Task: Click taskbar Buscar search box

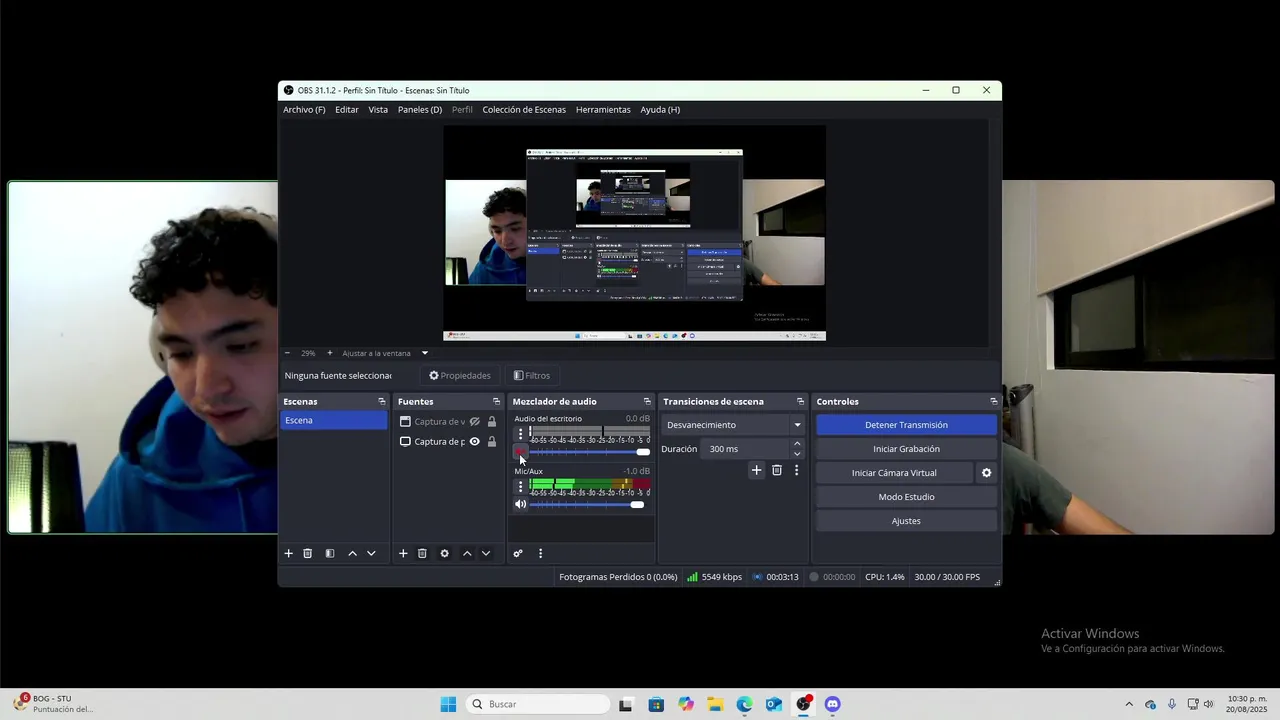Action: pyautogui.click(x=538, y=704)
